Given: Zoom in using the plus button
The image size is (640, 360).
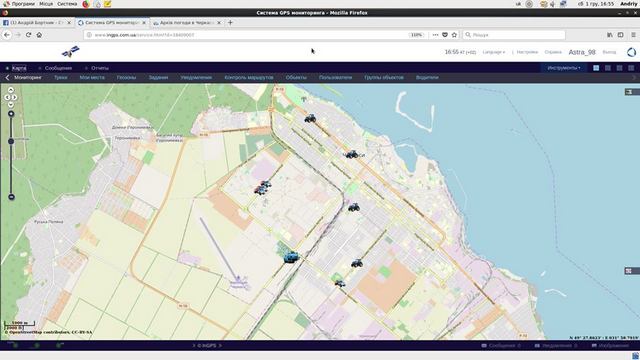Looking at the screenshot, I should [11, 114].
